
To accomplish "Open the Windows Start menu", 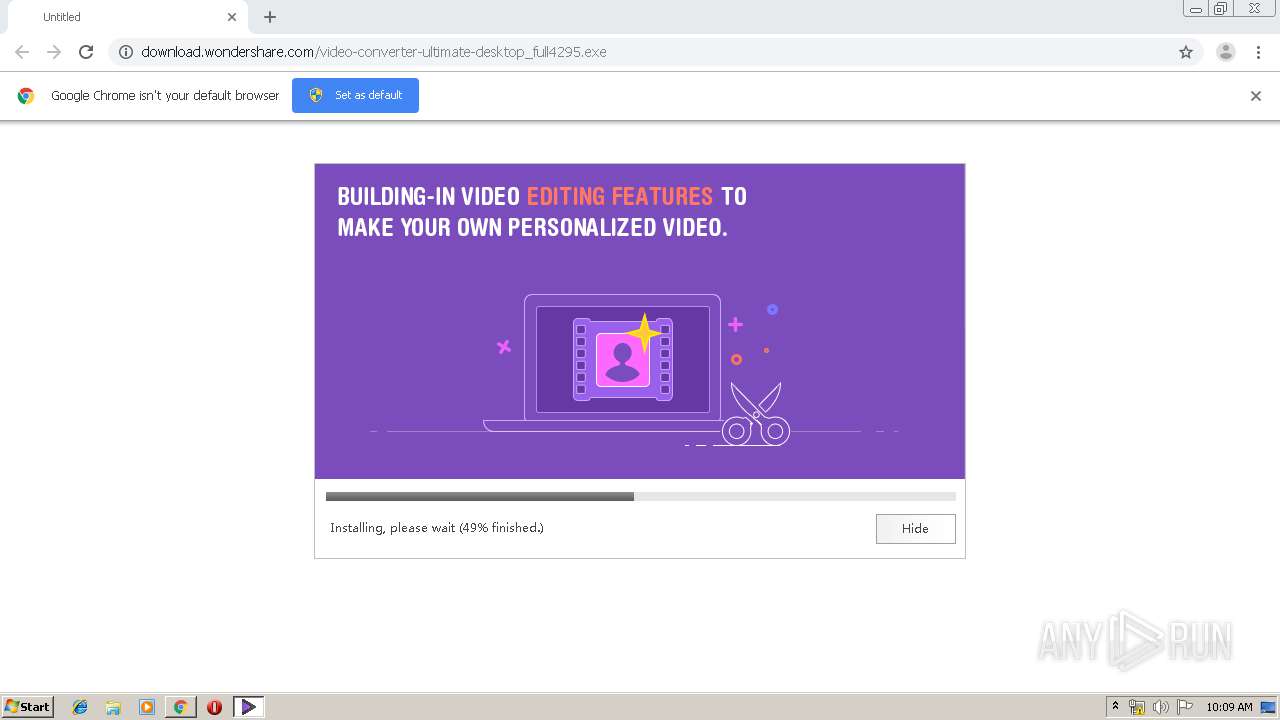I will (x=28, y=707).
